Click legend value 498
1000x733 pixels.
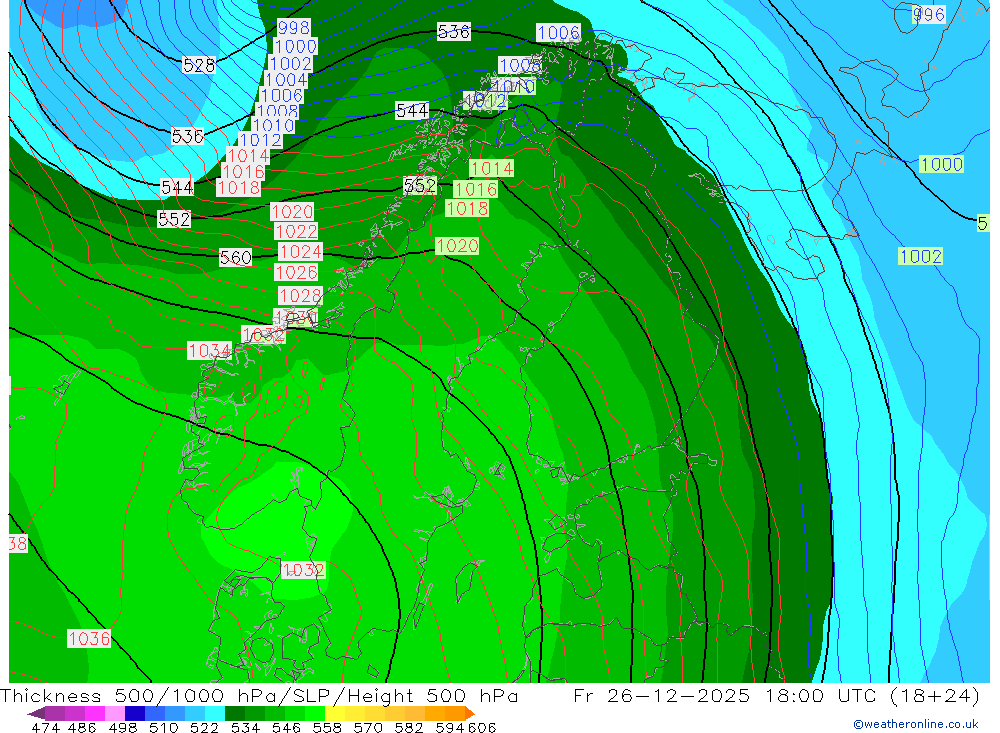click(x=122, y=727)
